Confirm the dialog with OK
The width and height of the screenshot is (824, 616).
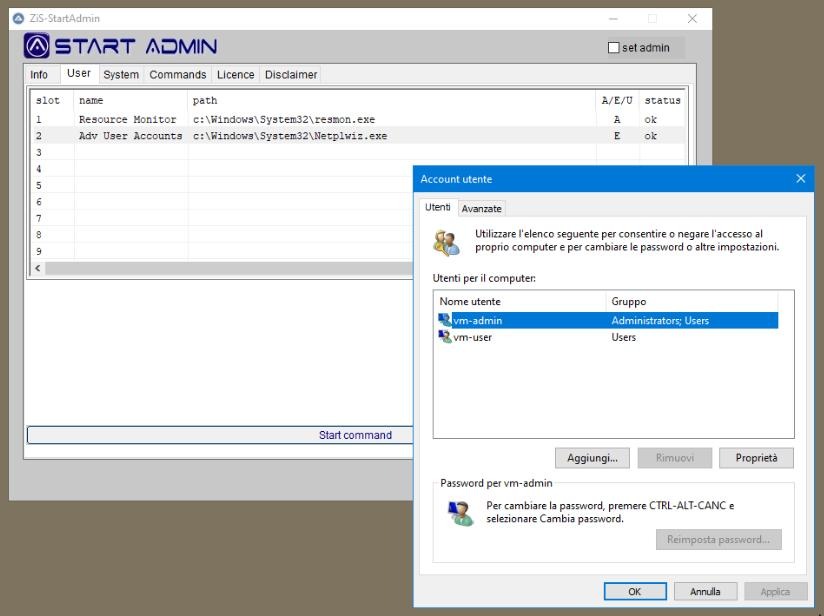634,592
